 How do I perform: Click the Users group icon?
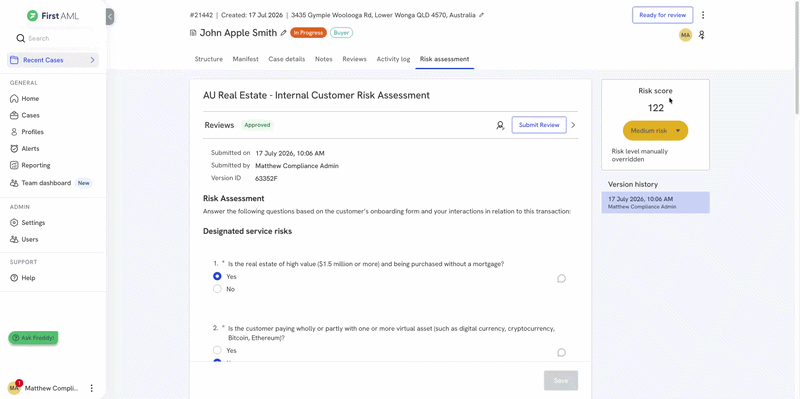tap(14, 239)
